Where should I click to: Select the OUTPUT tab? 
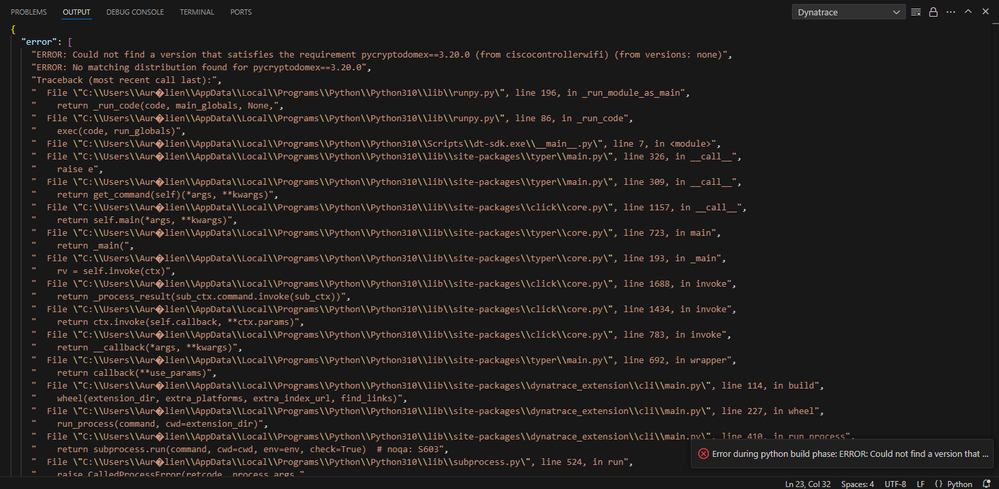(76, 12)
